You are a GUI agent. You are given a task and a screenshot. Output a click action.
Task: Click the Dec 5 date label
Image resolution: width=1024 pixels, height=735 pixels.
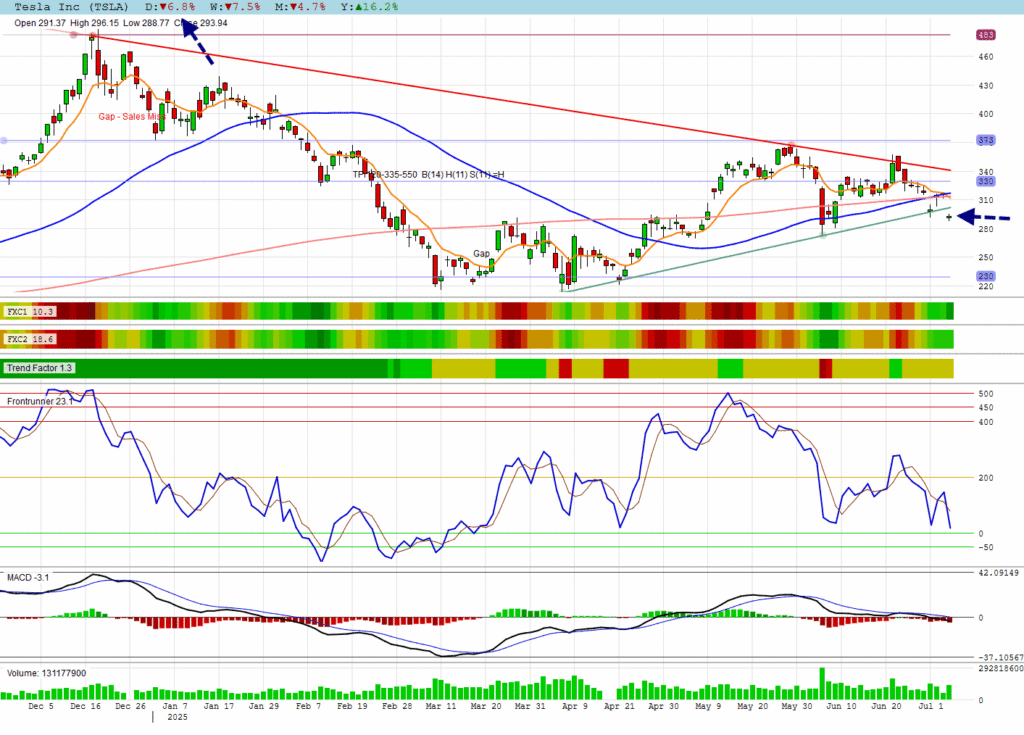41,706
